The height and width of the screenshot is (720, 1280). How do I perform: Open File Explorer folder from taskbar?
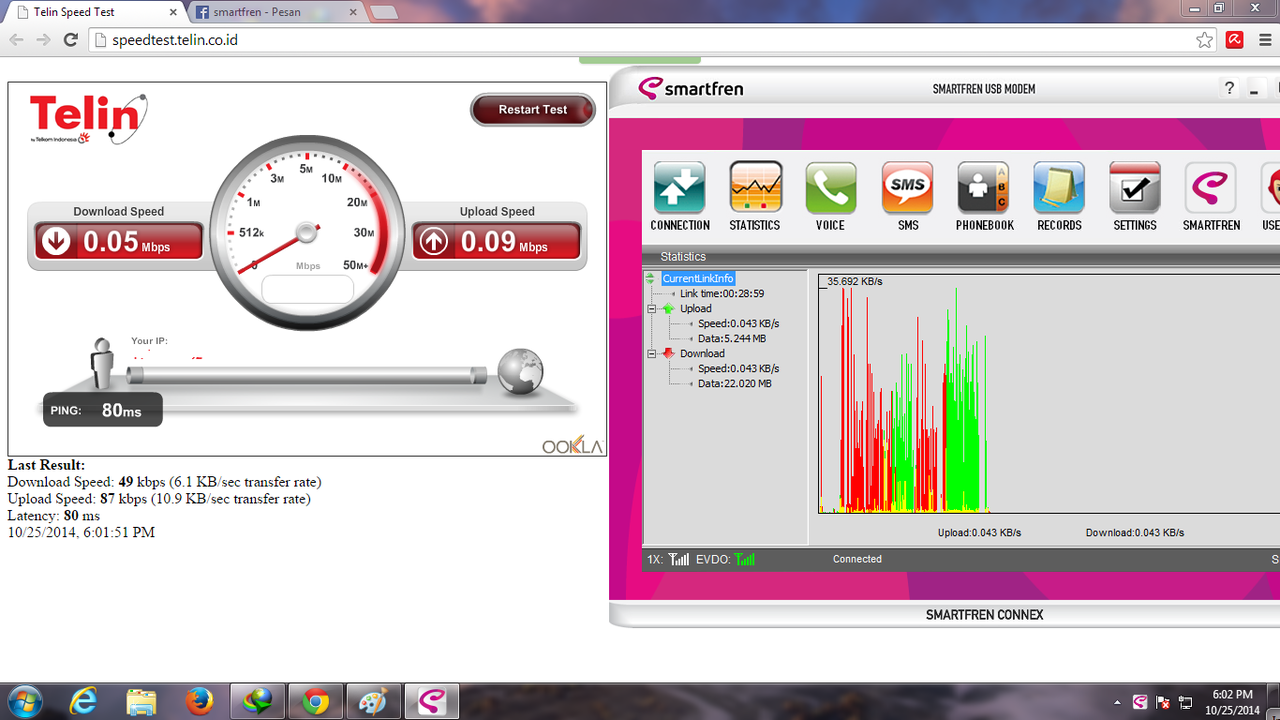click(142, 702)
